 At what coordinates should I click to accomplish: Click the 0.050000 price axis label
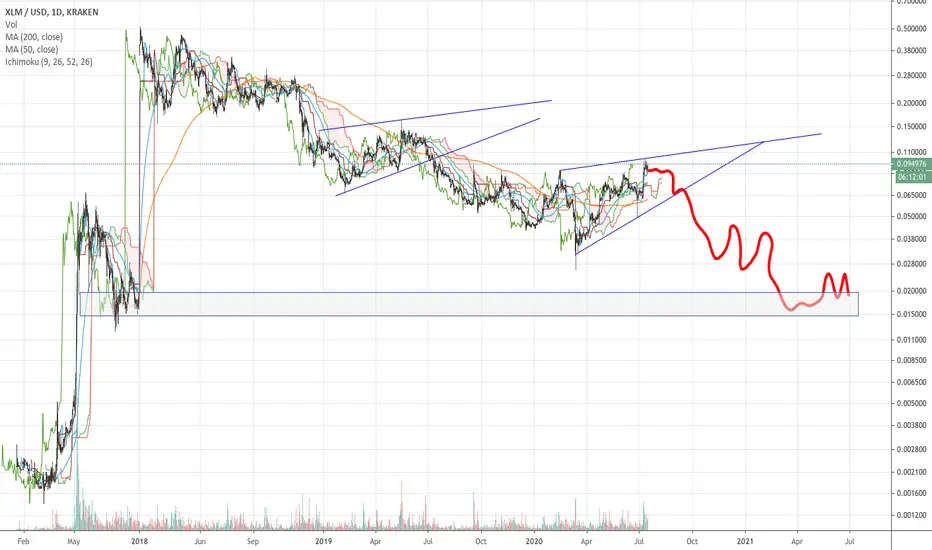pyautogui.click(x=912, y=216)
